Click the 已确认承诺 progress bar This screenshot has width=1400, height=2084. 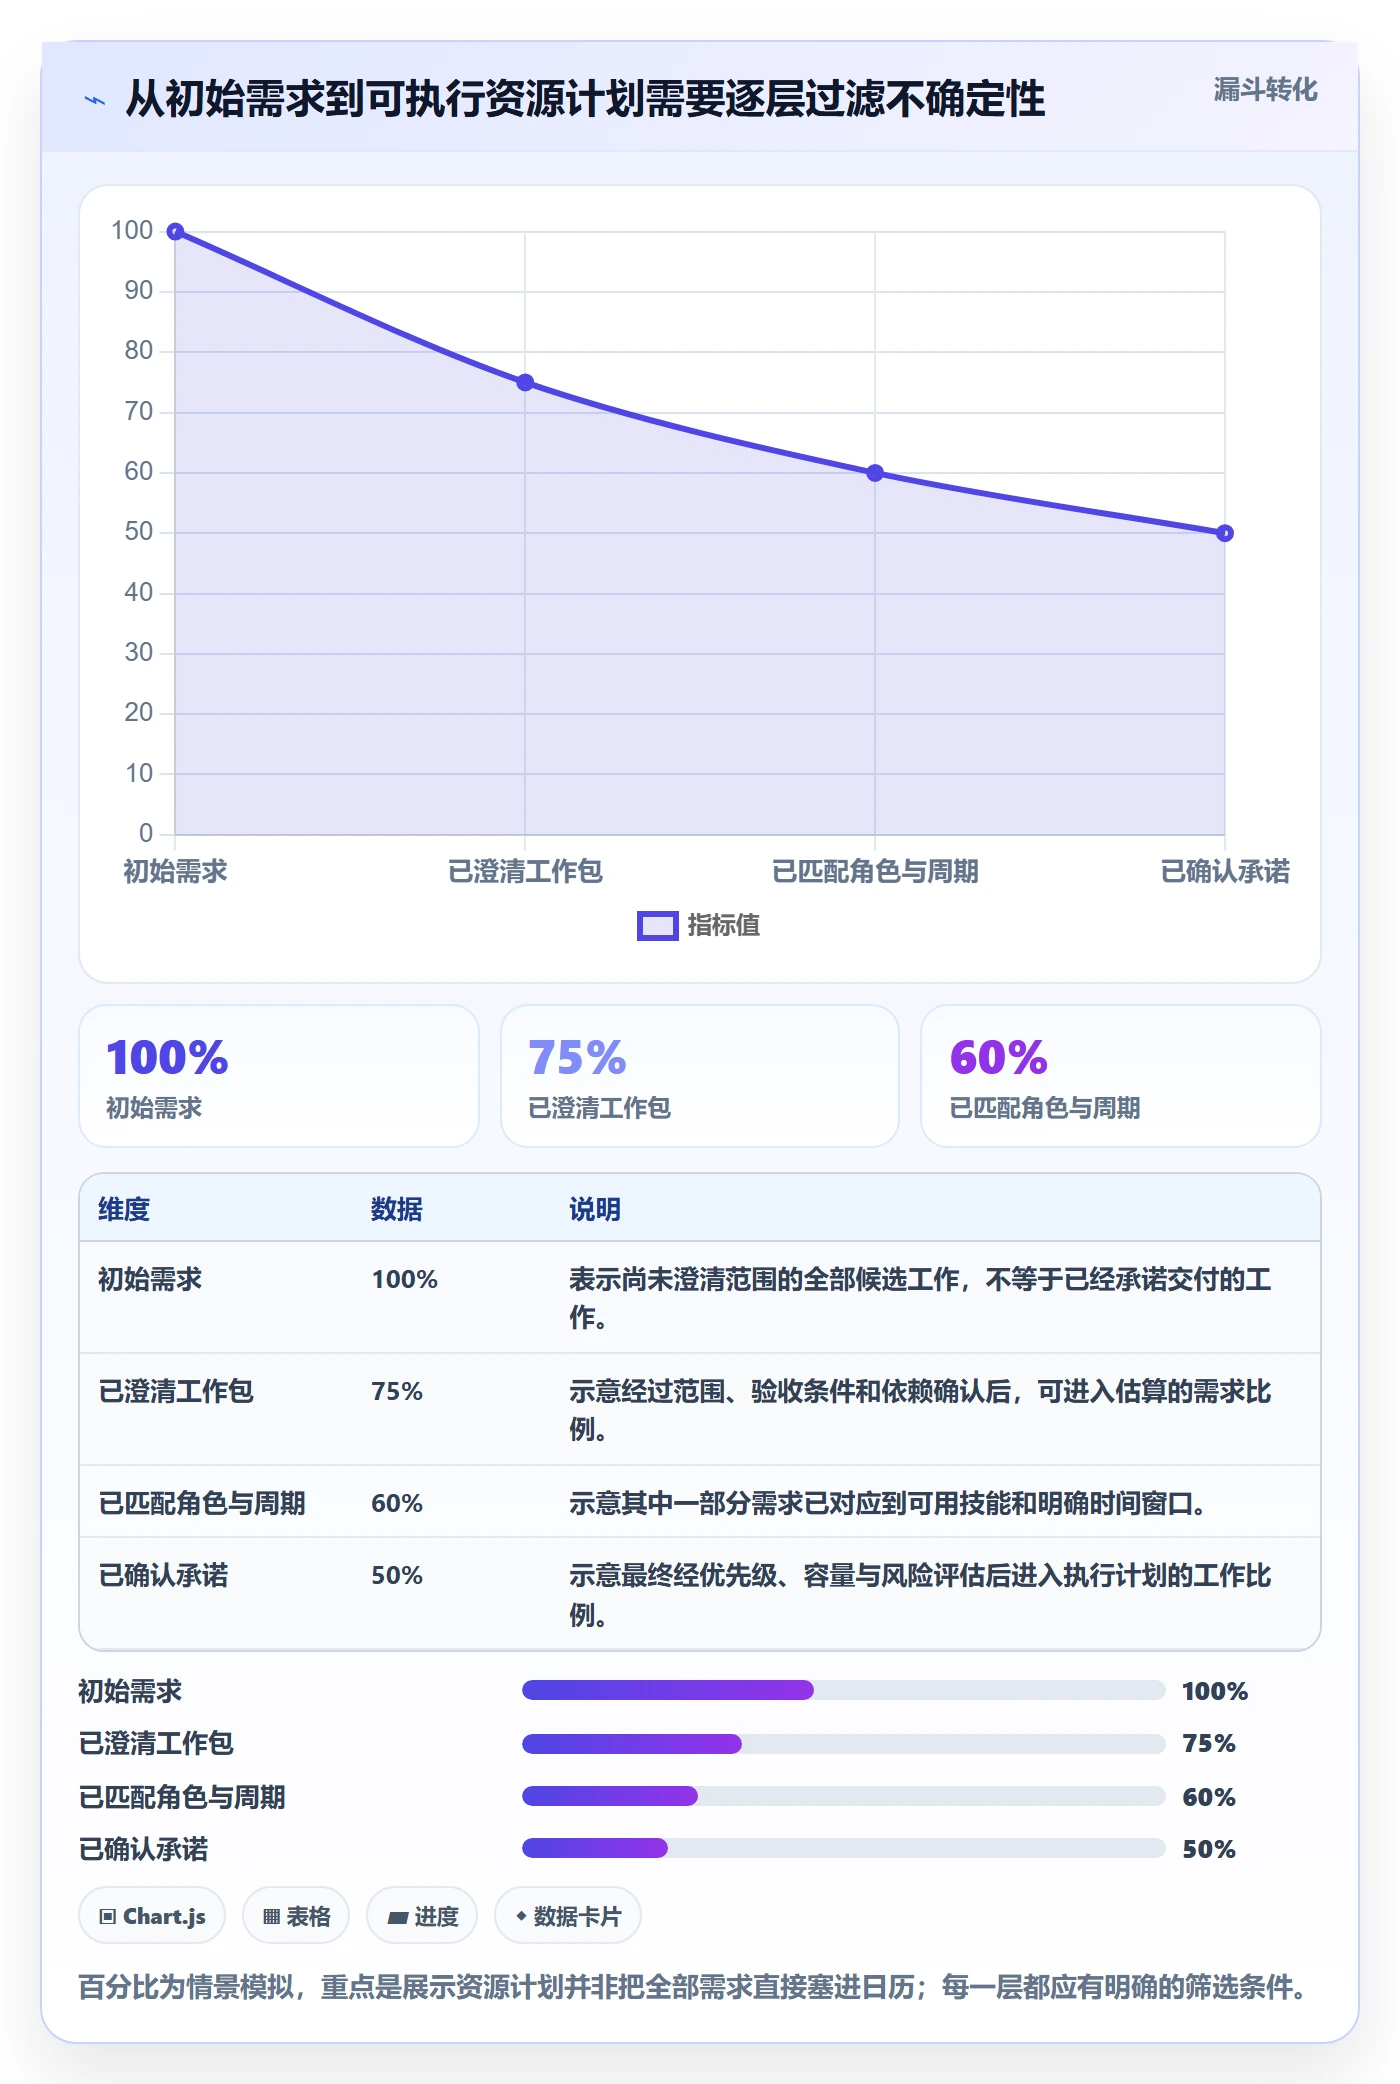[843, 1848]
